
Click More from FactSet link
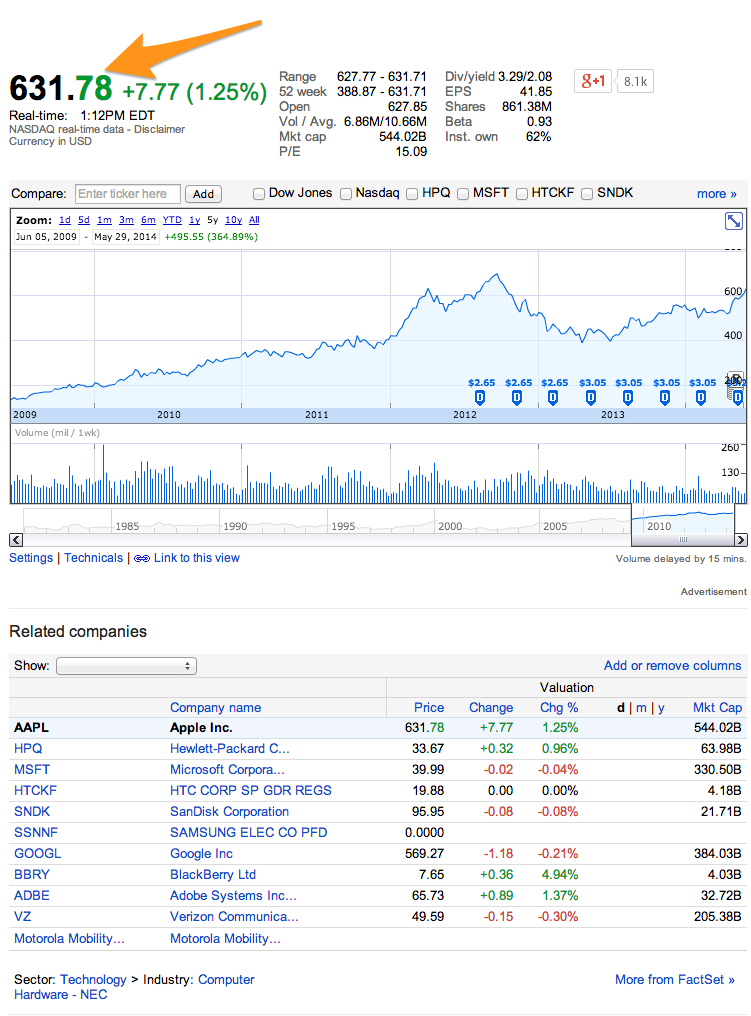tap(675, 979)
